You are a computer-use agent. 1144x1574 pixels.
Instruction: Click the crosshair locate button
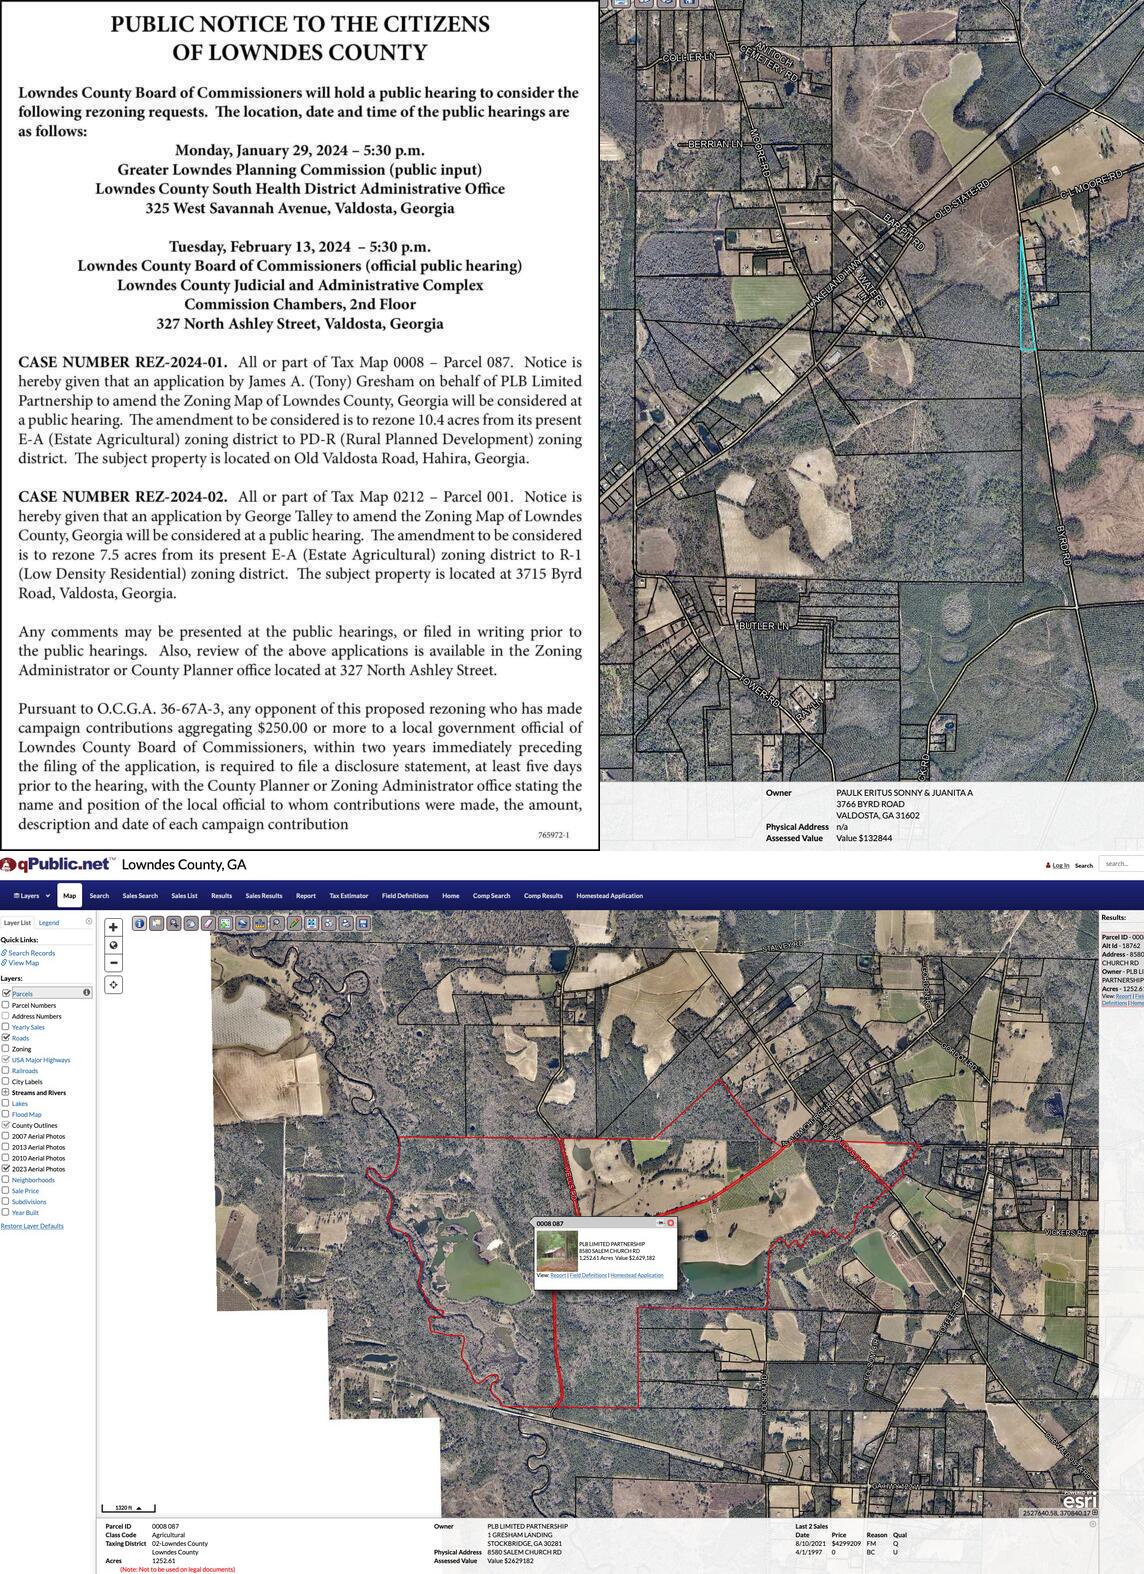pyautogui.click(x=113, y=985)
